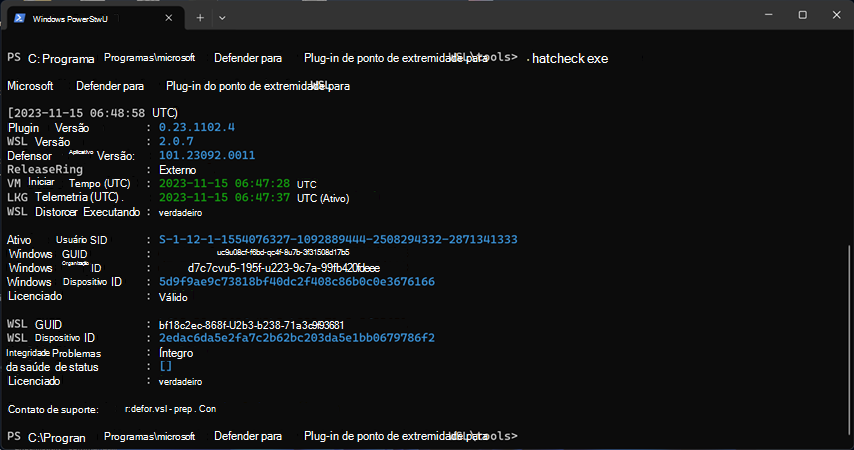This screenshot has height=450, width=854.
Task: Click the bottom PS prompt line
Action: coord(262,436)
